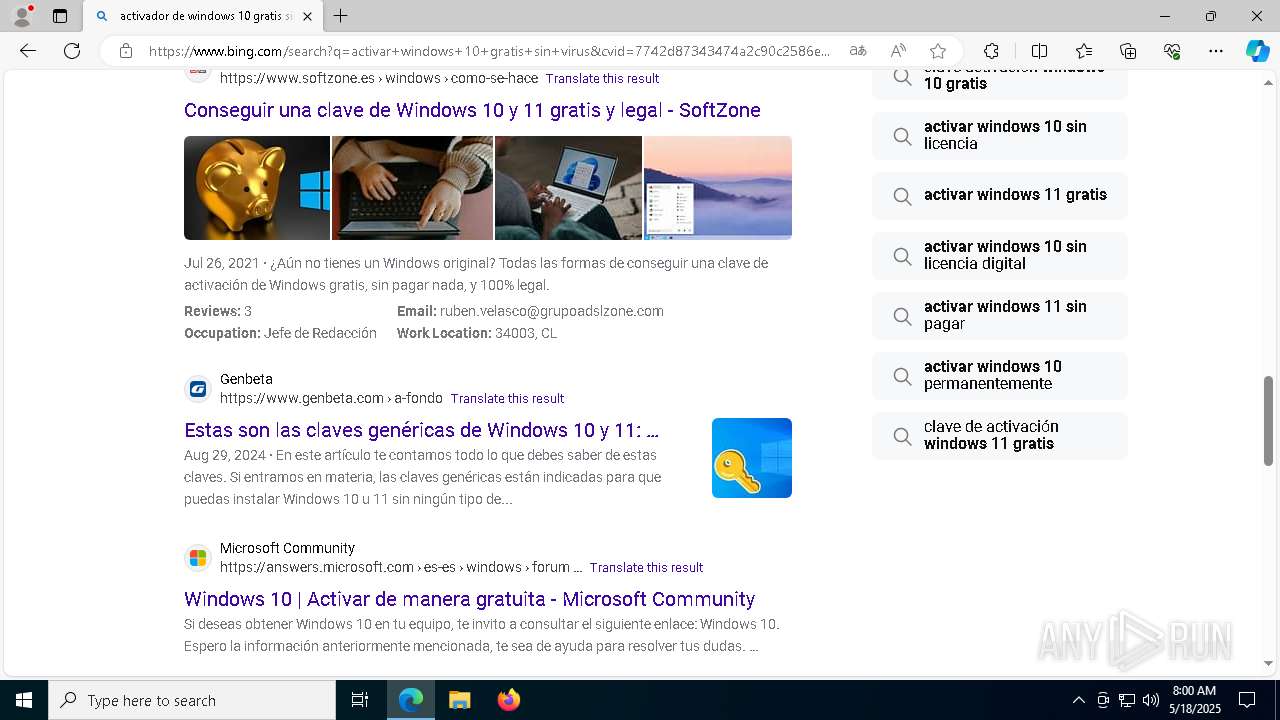Refresh the current page
Viewport: 1280px width, 720px height.
click(x=72, y=51)
